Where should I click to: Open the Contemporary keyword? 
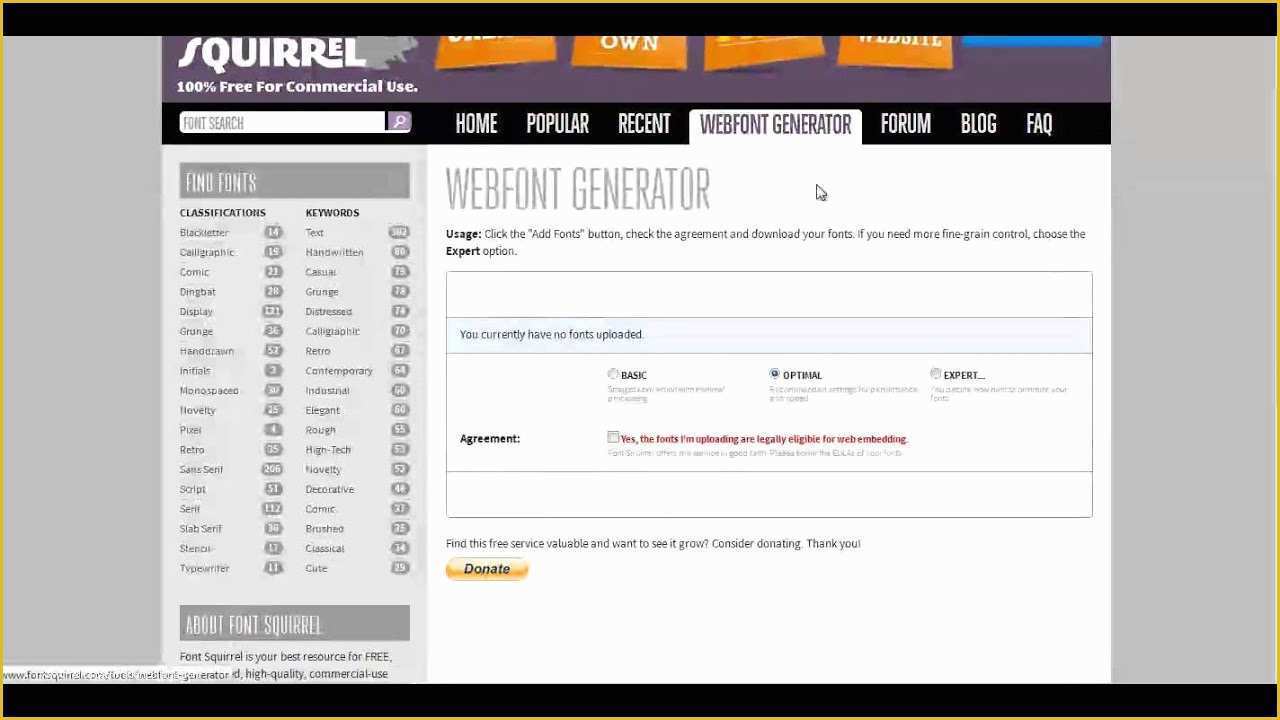pos(338,371)
